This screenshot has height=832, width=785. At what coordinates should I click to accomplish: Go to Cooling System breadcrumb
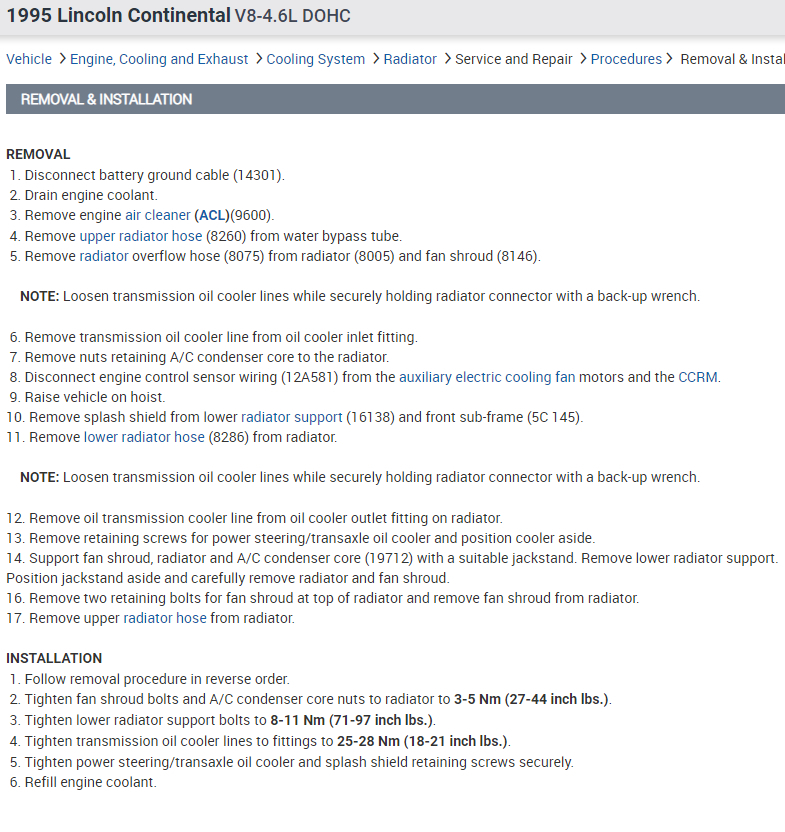click(x=316, y=59)
